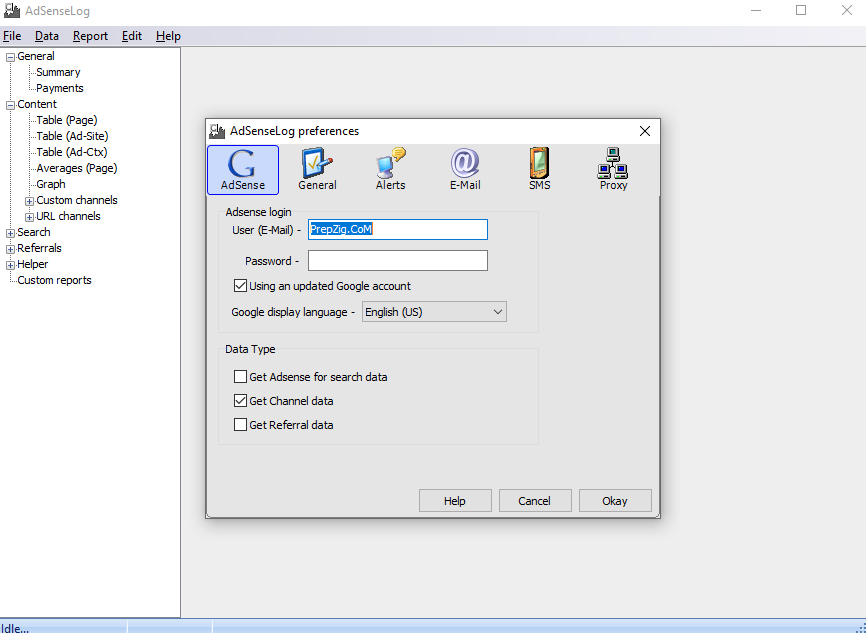Screen dimensions: 866x633
Task: Switch to the General preferences icon
Action: pos(317,170)
